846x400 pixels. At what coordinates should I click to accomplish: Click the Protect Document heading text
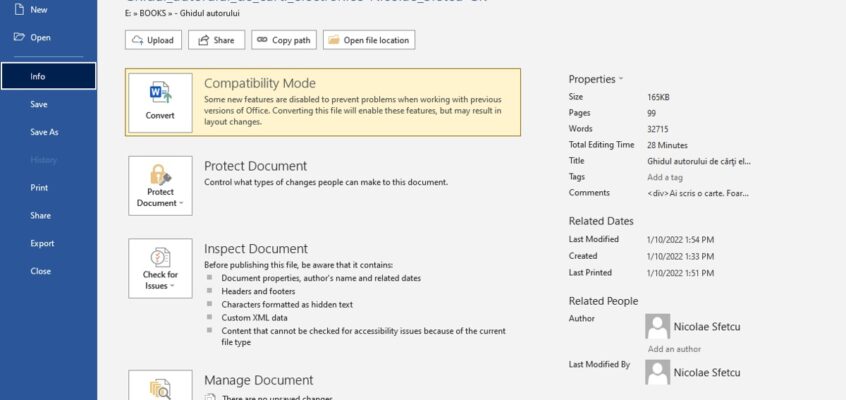point(255,166)
